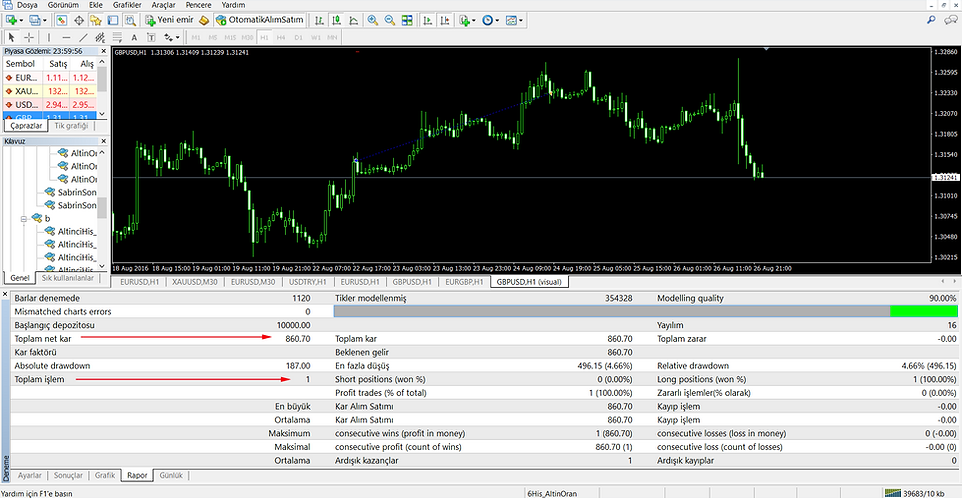Select the crosshair drawing tool
Viewport: 962px width, 498px height.
pos(29,37)
